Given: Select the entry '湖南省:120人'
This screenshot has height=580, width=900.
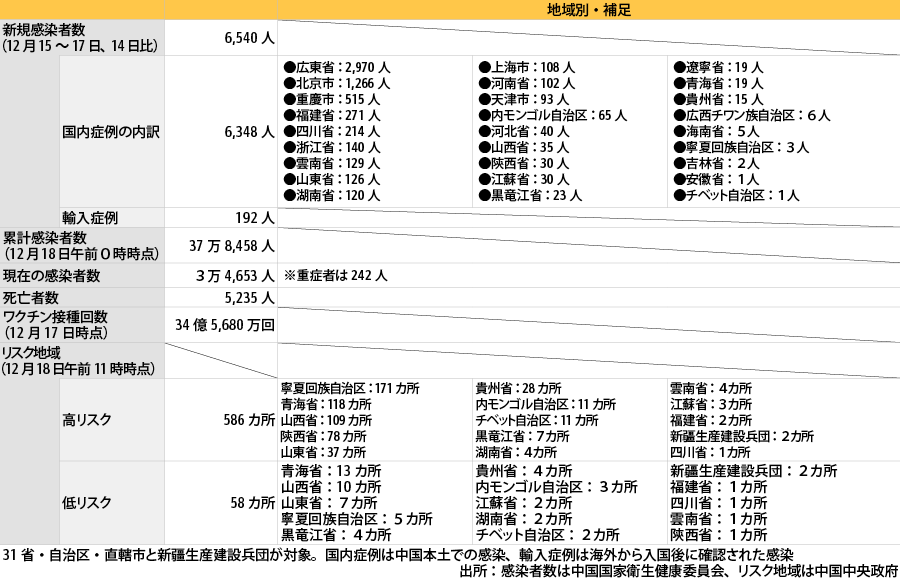Looking at the screenshot, I should click(x=331, y=196).
